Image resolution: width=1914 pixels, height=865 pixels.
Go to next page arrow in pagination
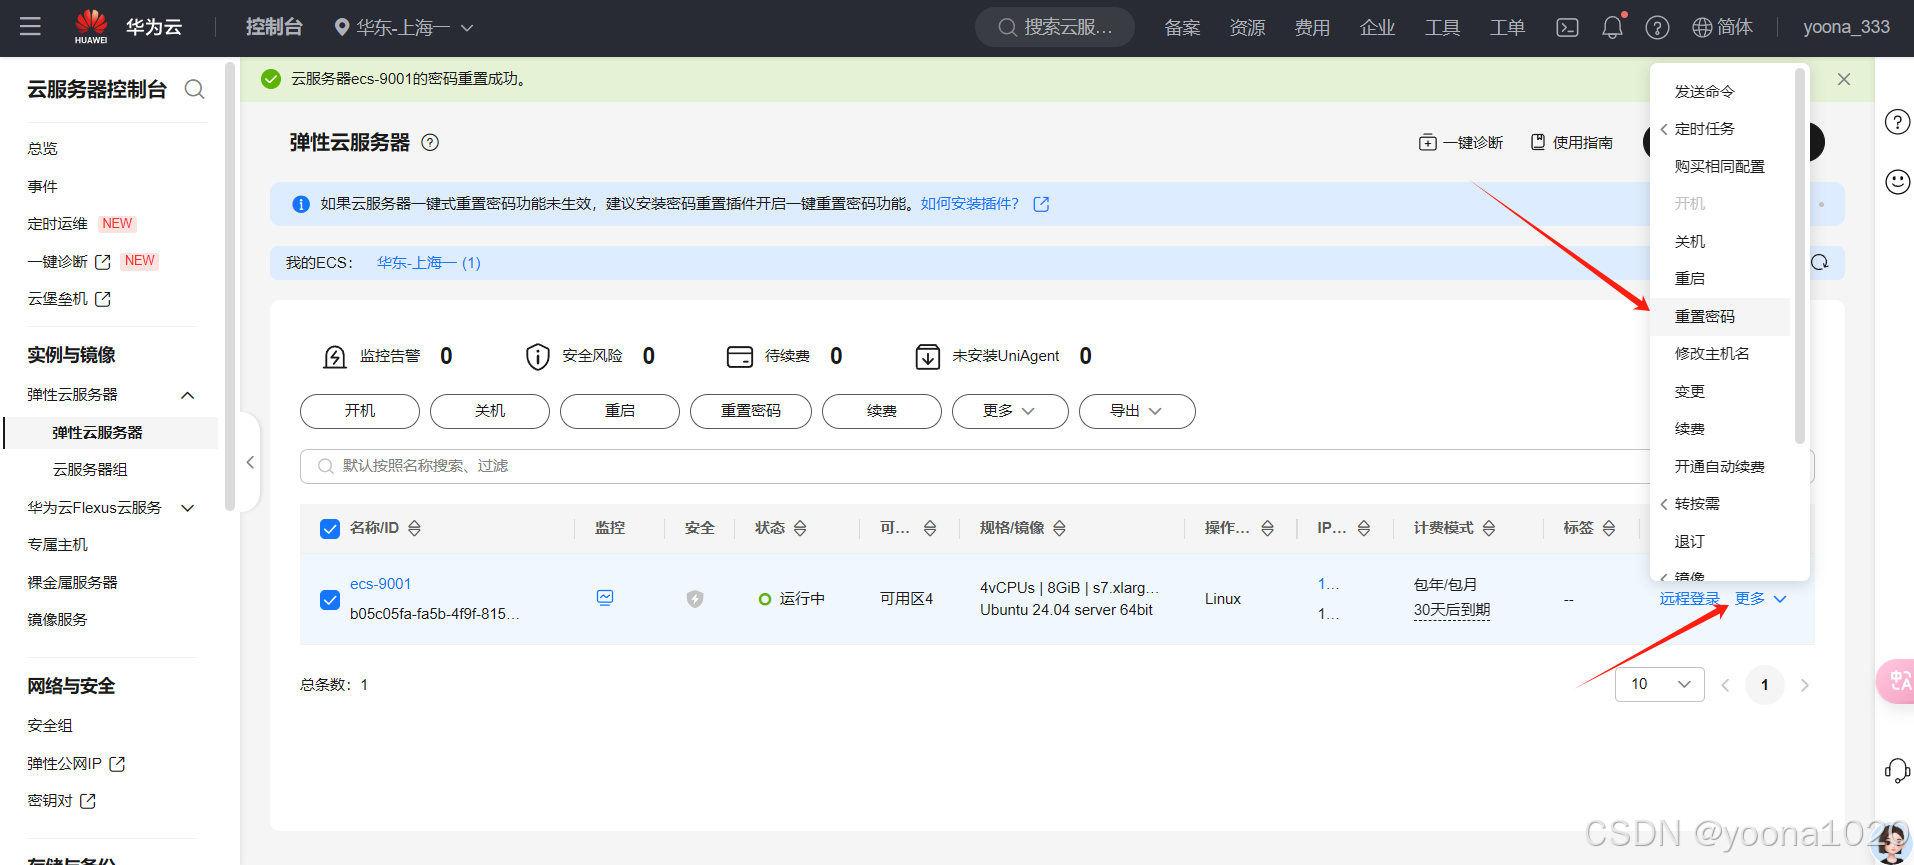pyautogui.click(x=1805, y=685)
